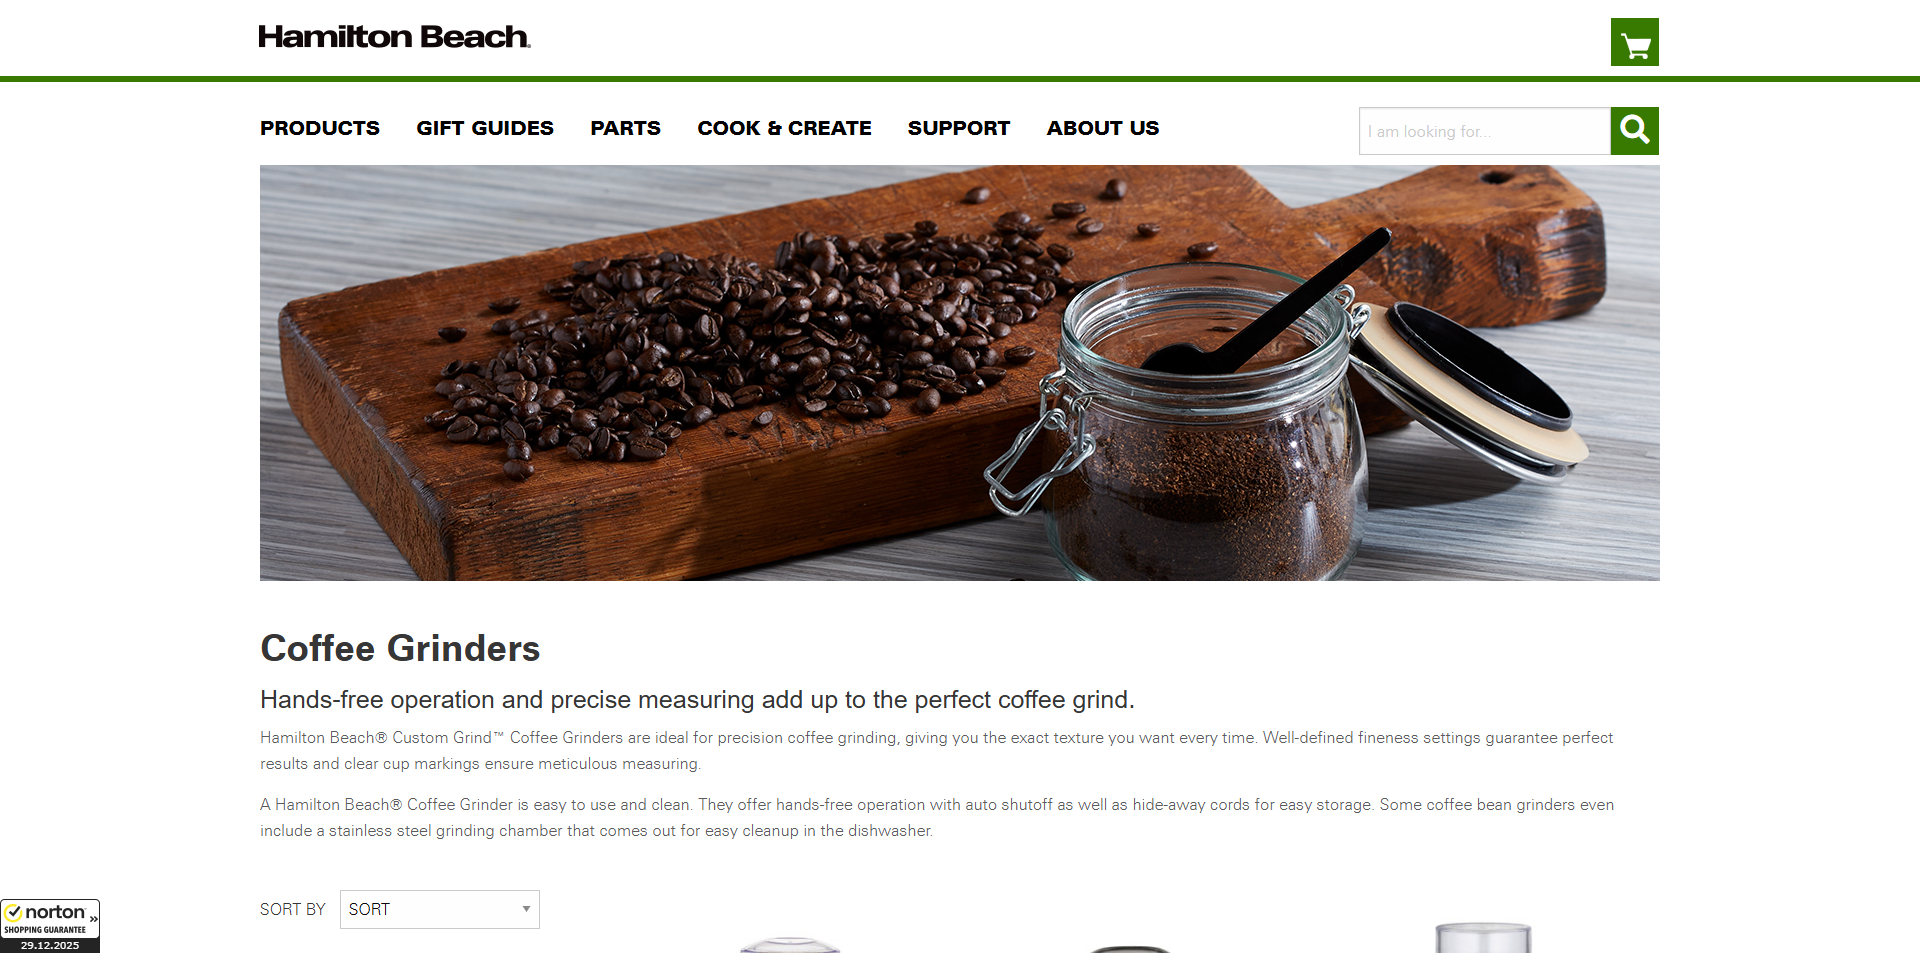Click the Custom Grind description paragraph
The height and width of the screenshot is (953, 1920).
(x=937, y=750)
